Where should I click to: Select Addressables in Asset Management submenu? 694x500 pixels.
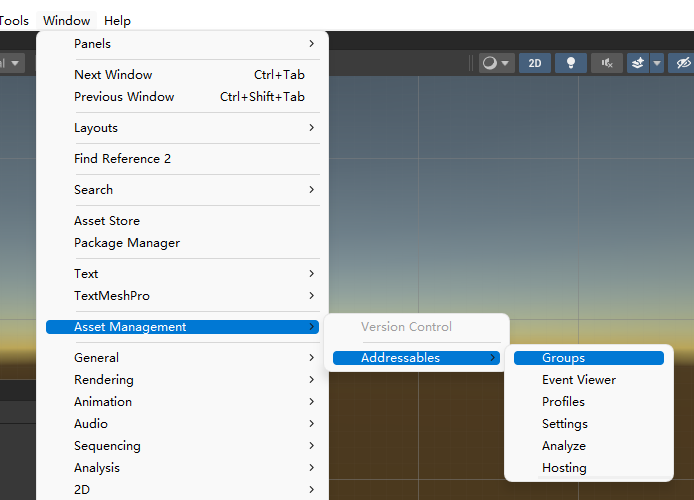(x=416, y=358)
